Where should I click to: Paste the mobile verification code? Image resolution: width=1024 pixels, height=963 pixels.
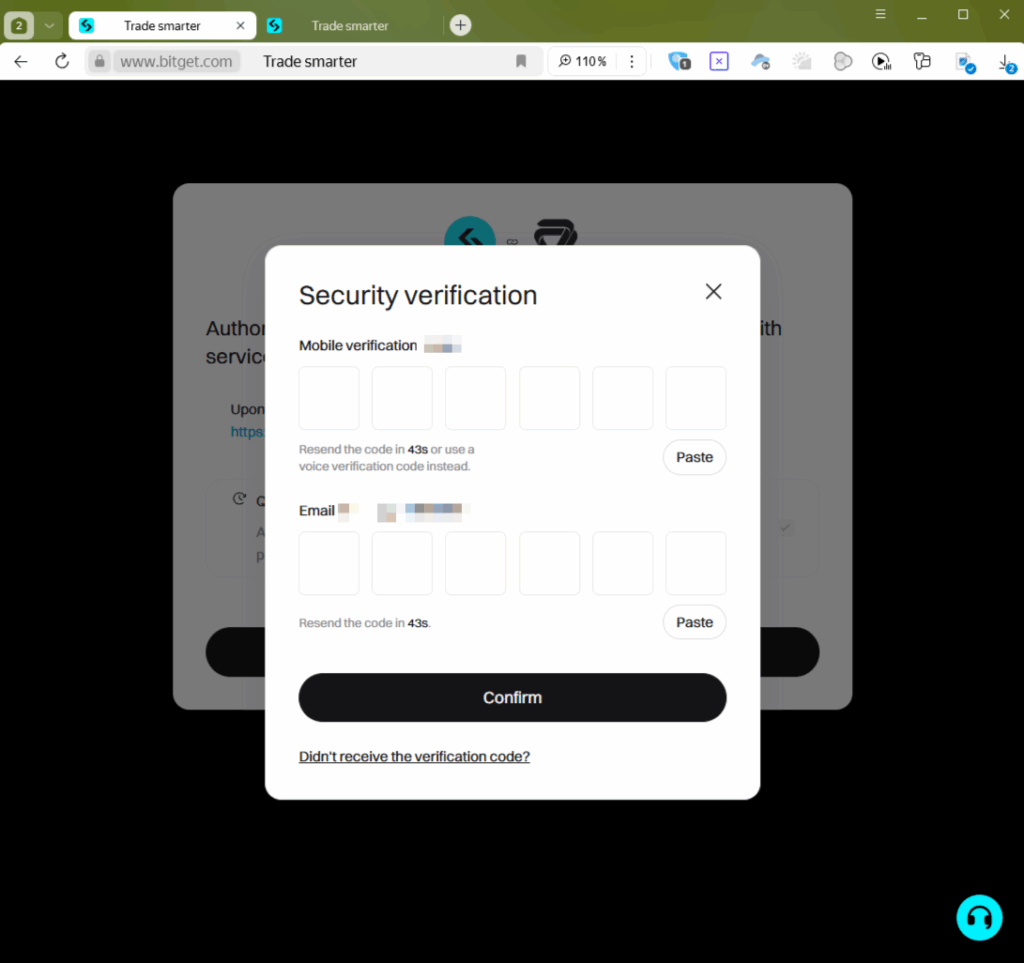694,457
